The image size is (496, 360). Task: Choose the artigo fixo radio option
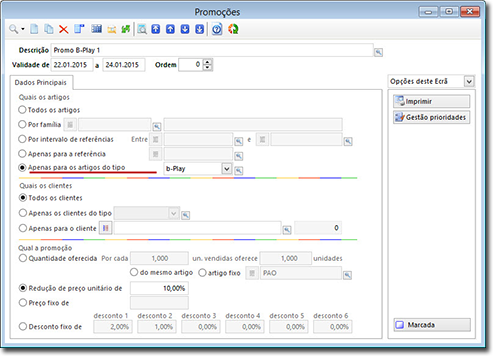[x=202, y=273]
